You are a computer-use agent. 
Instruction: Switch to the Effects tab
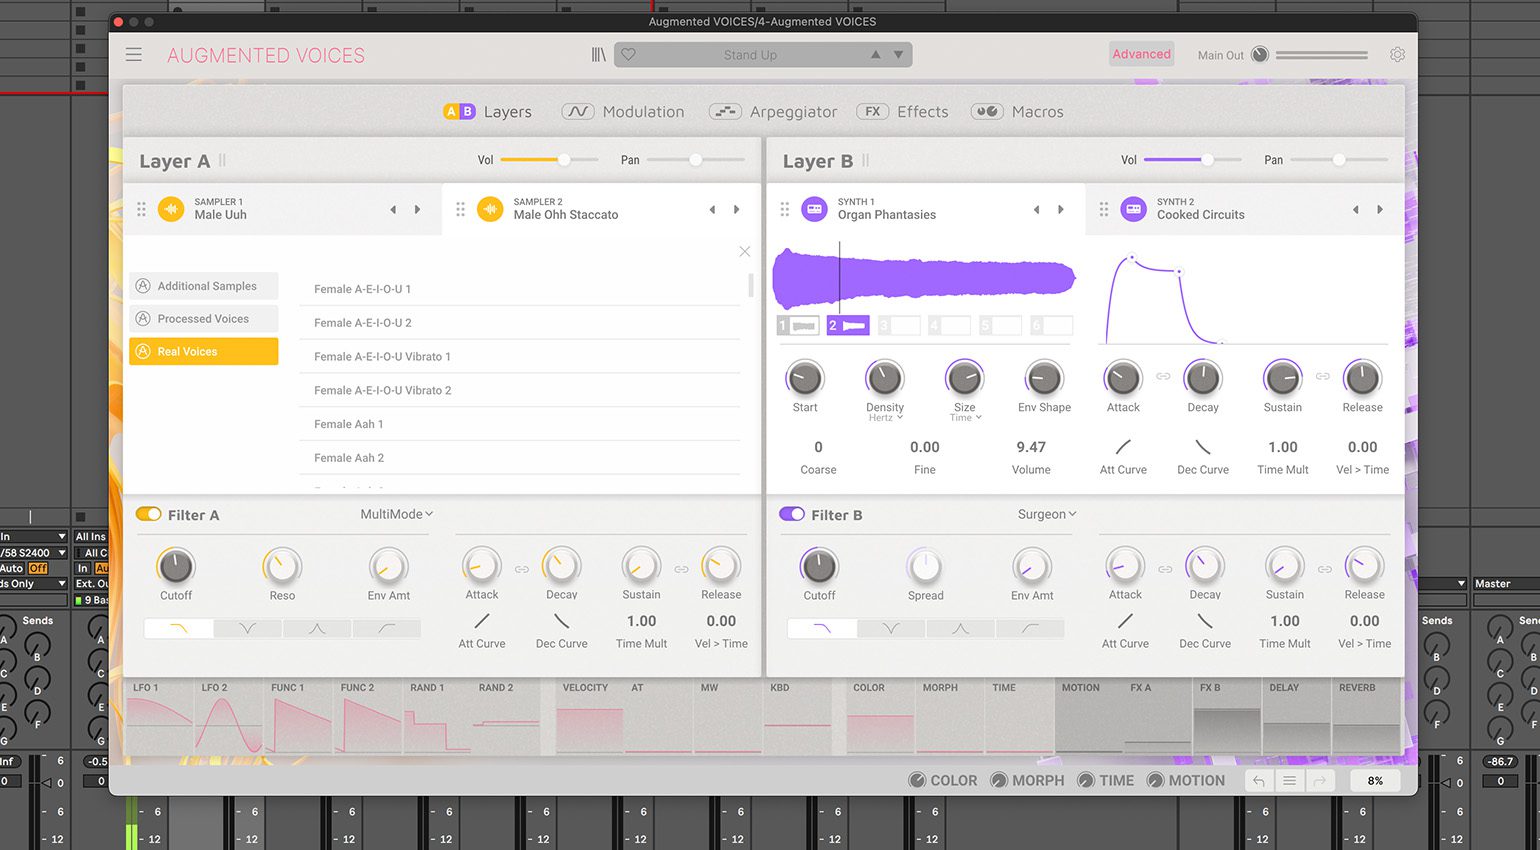point(904,112)
